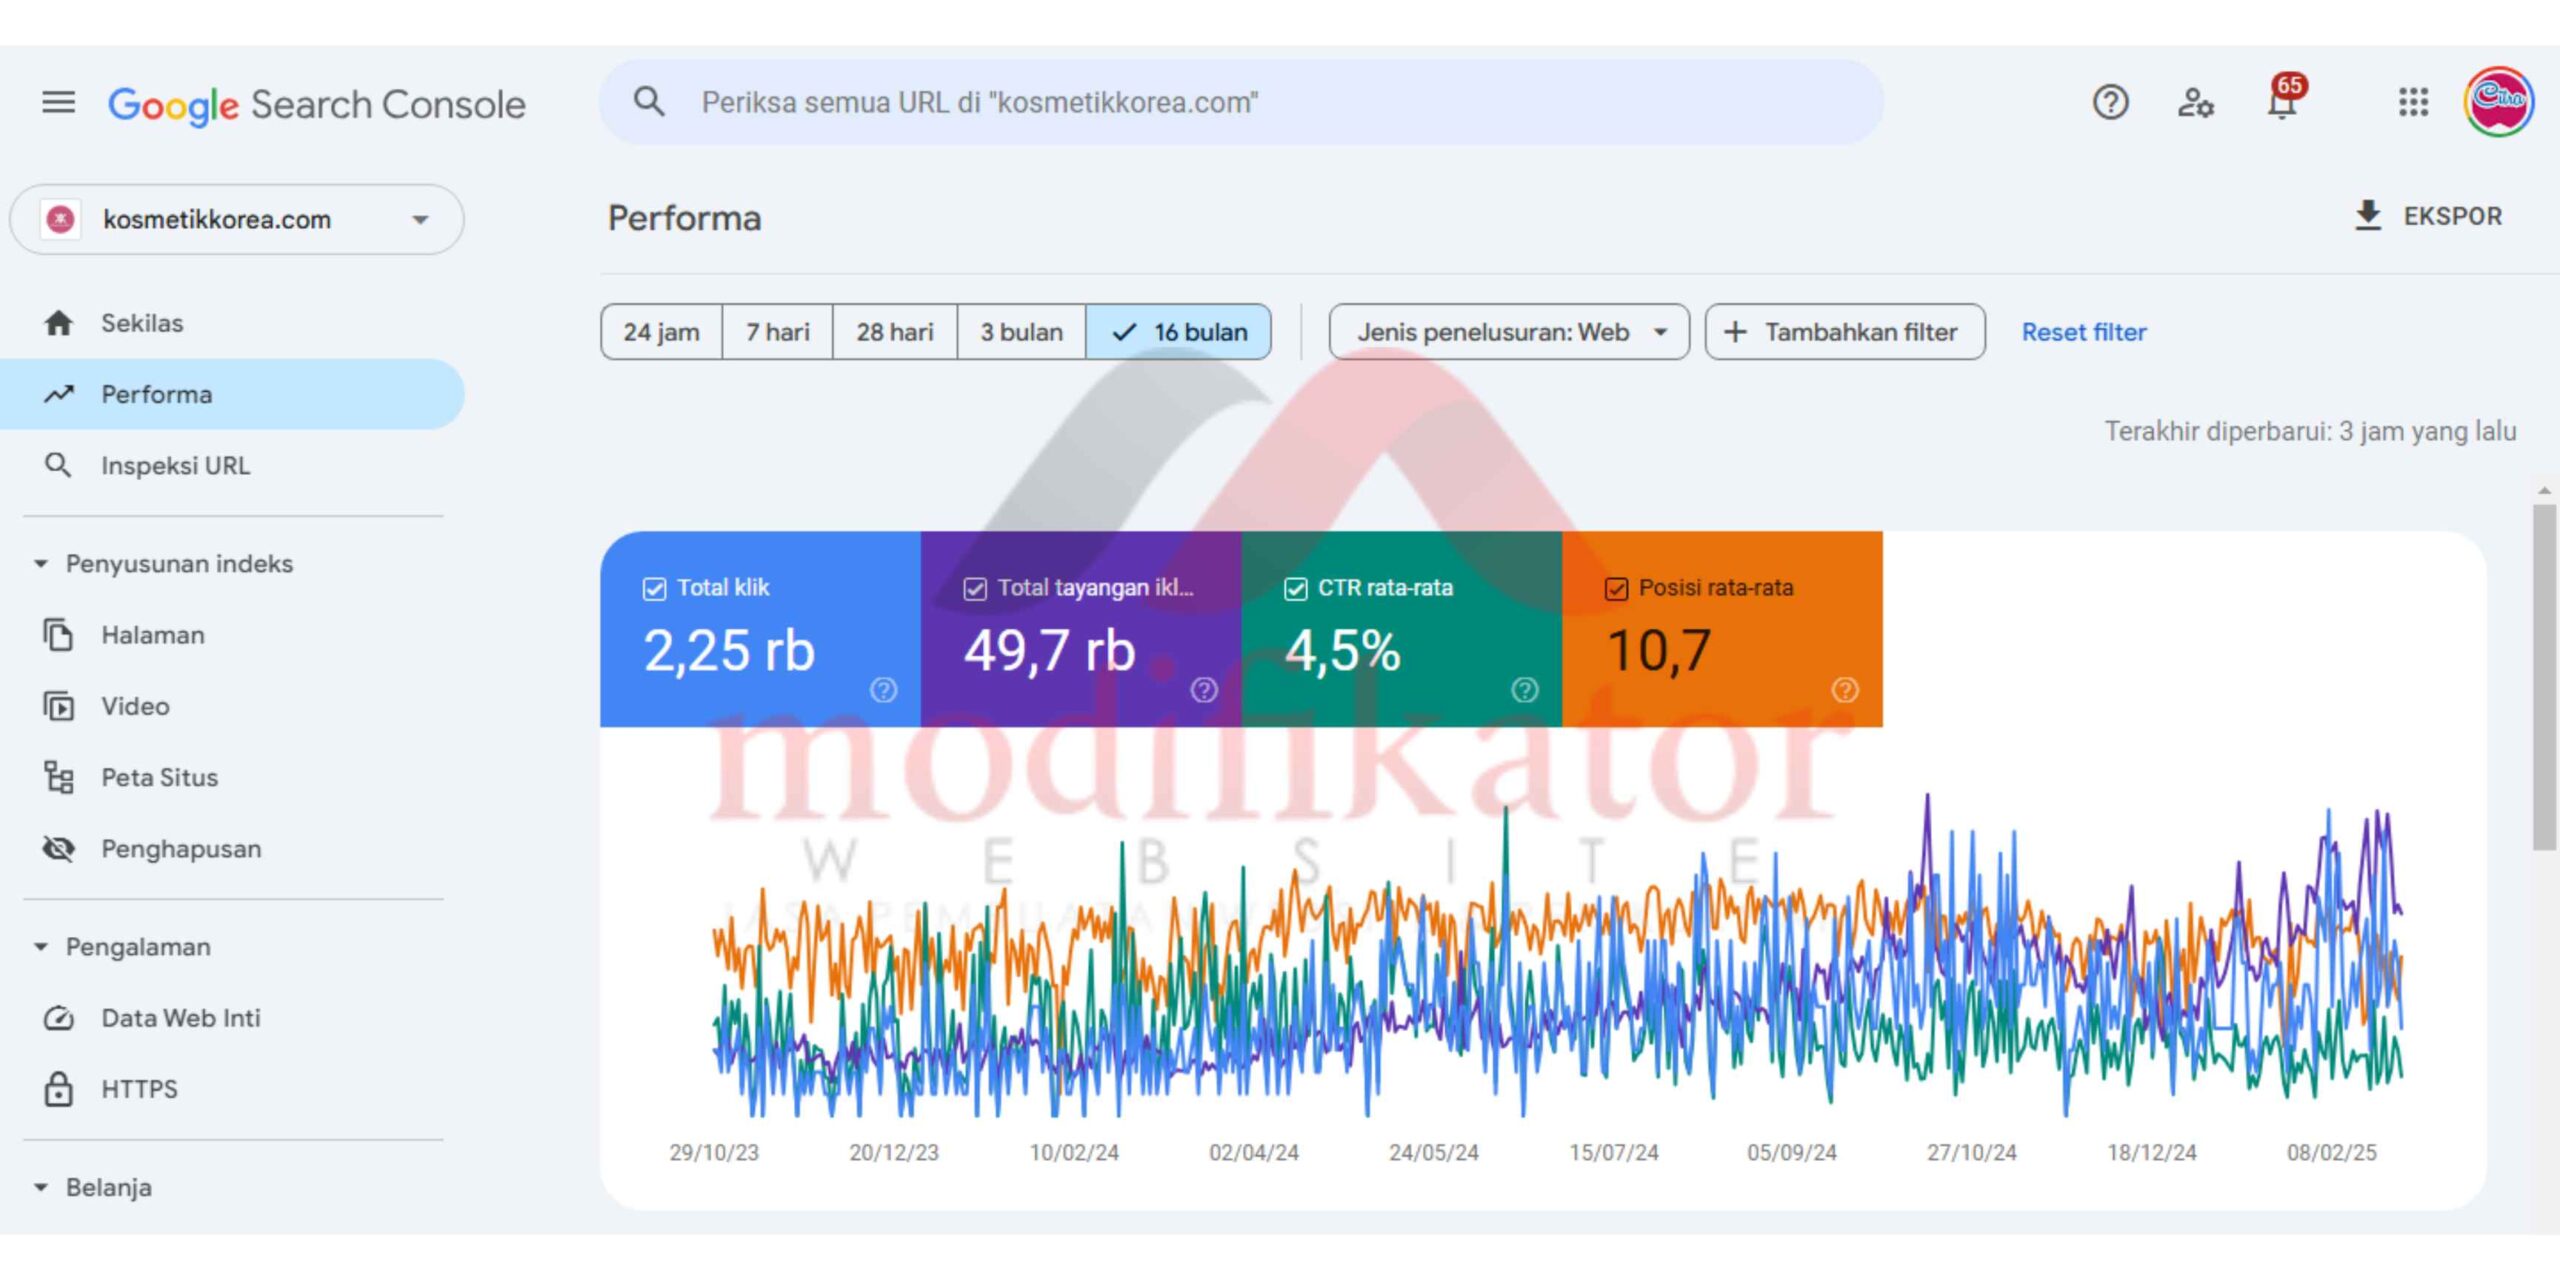The height and width of the screenshot is (1280, 2560).
Task: Collapse the Belanja section
Action: [x=94, y=1188]
